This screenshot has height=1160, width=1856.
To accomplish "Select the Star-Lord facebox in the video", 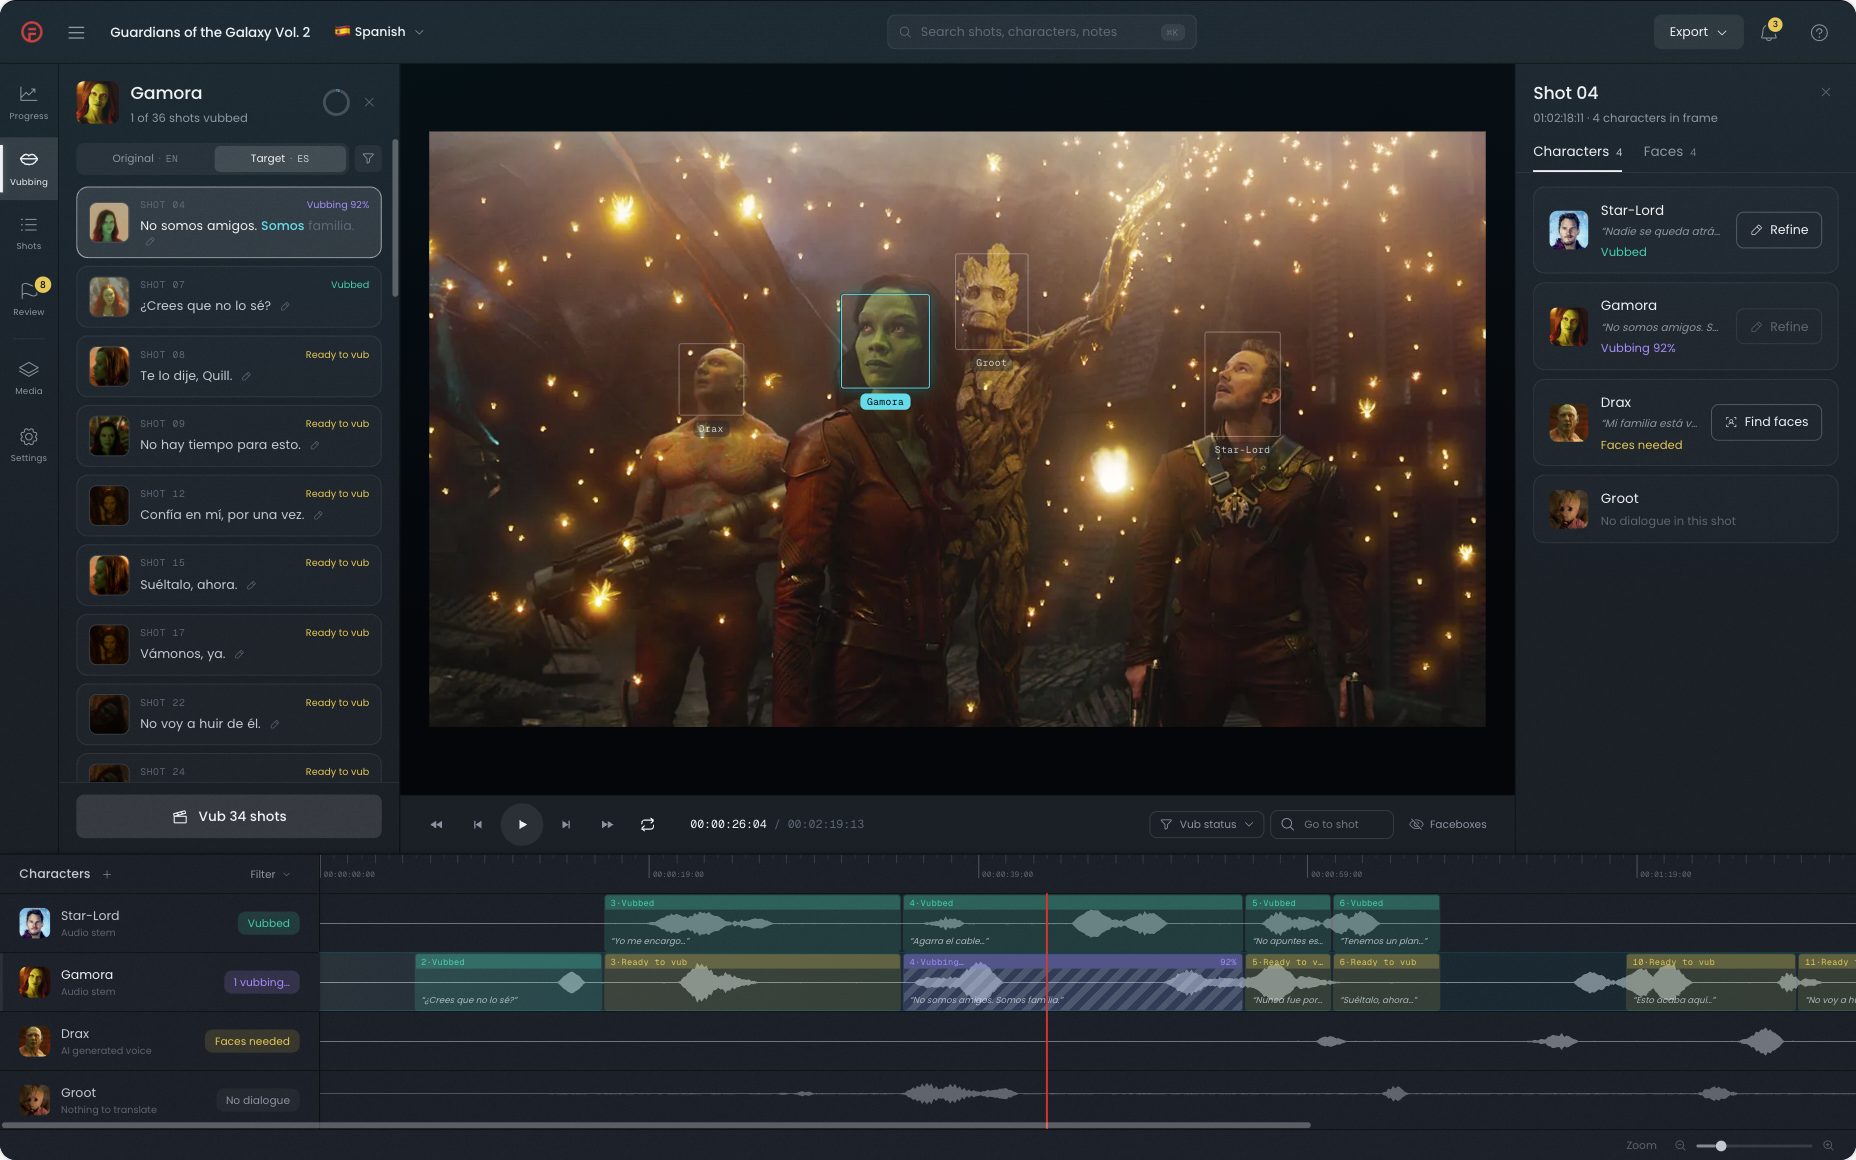I will point(1242,384).
